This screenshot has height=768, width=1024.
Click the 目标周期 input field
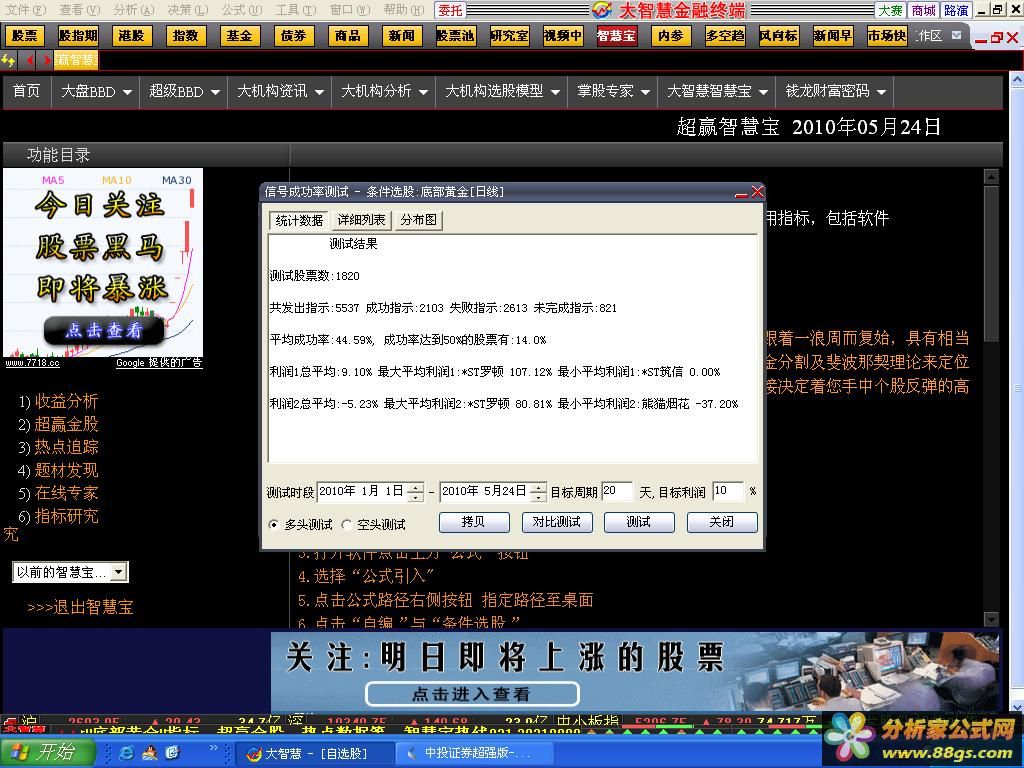pyautogui.click(x=617, y=491)
